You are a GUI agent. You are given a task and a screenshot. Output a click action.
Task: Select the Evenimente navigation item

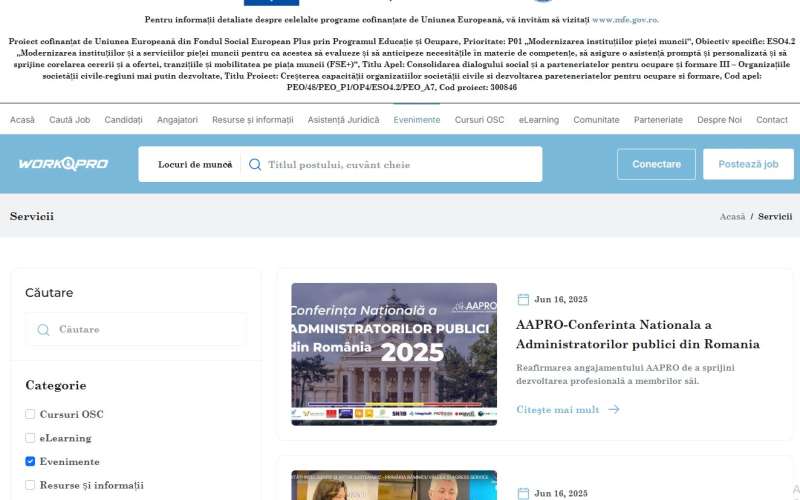(x=417, y=120)
